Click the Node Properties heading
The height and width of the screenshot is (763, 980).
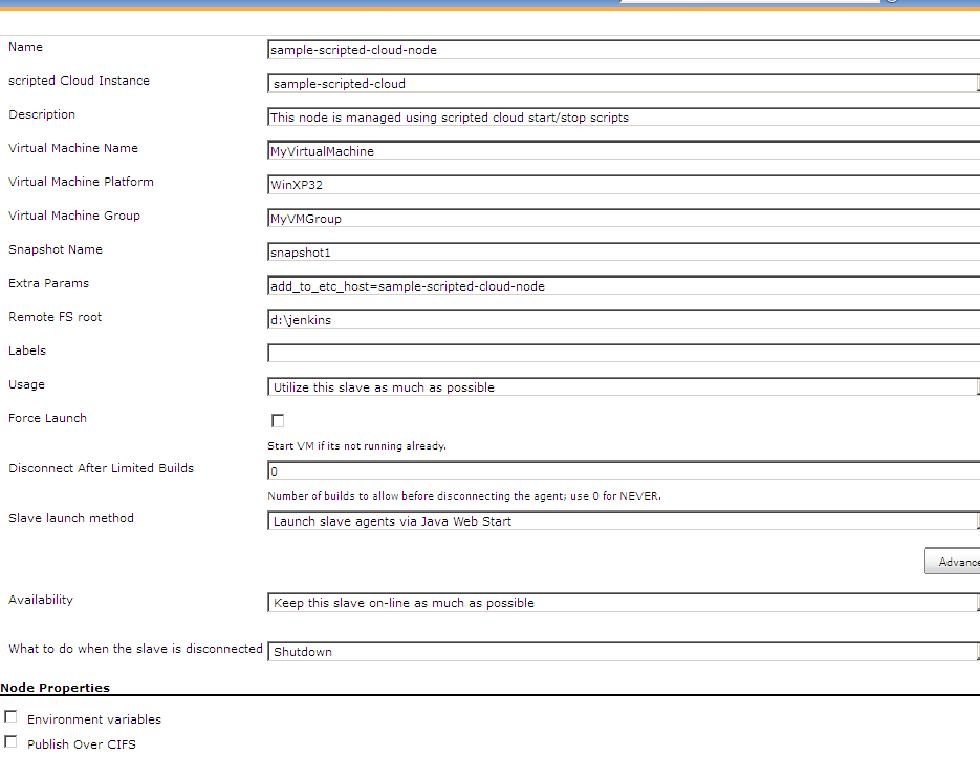pos(55,687)
